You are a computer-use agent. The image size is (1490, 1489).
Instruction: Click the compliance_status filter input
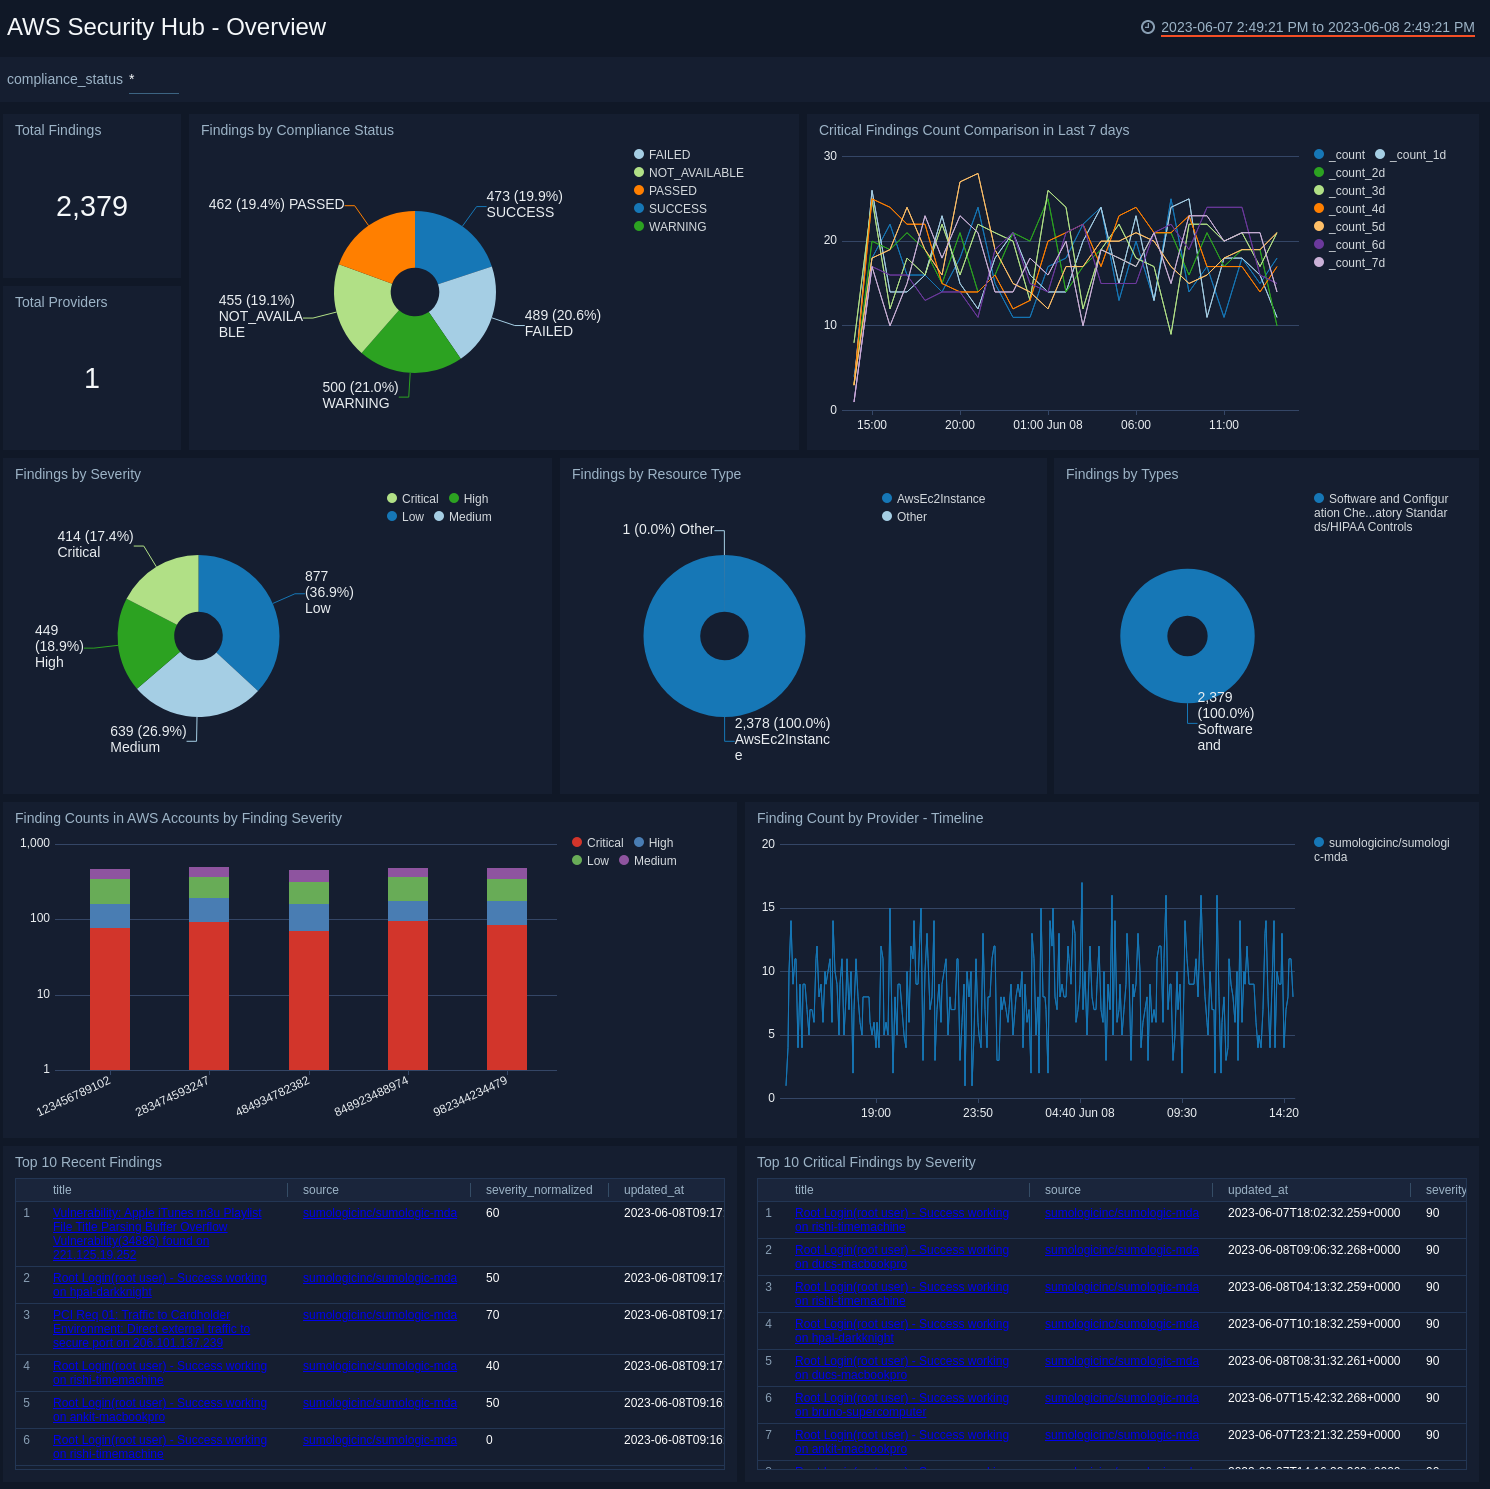click(x=154, y=80)
